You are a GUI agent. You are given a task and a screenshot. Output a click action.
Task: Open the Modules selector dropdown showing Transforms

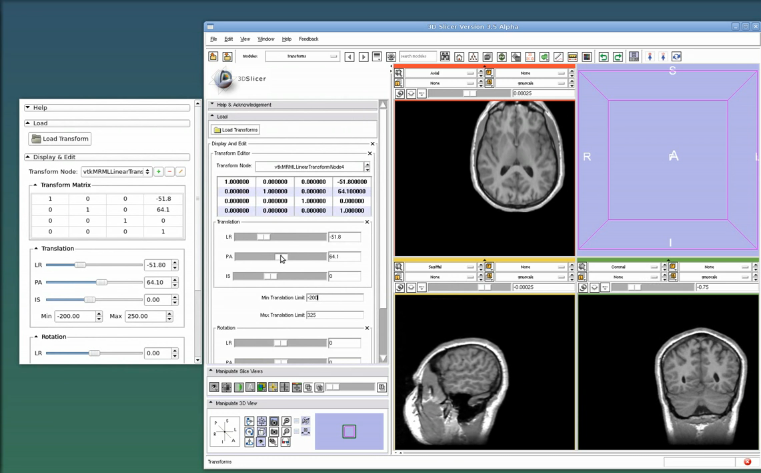pos(302,57)
